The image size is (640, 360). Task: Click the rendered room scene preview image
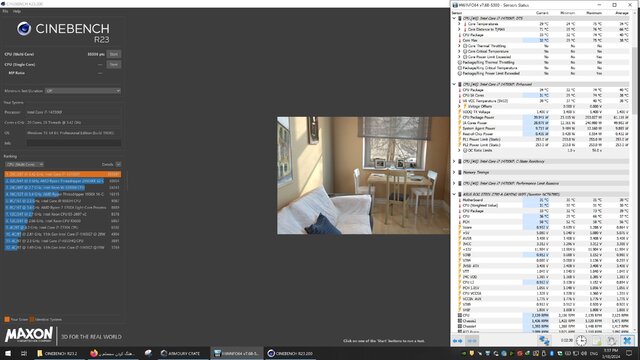click(x=363, y=176)
